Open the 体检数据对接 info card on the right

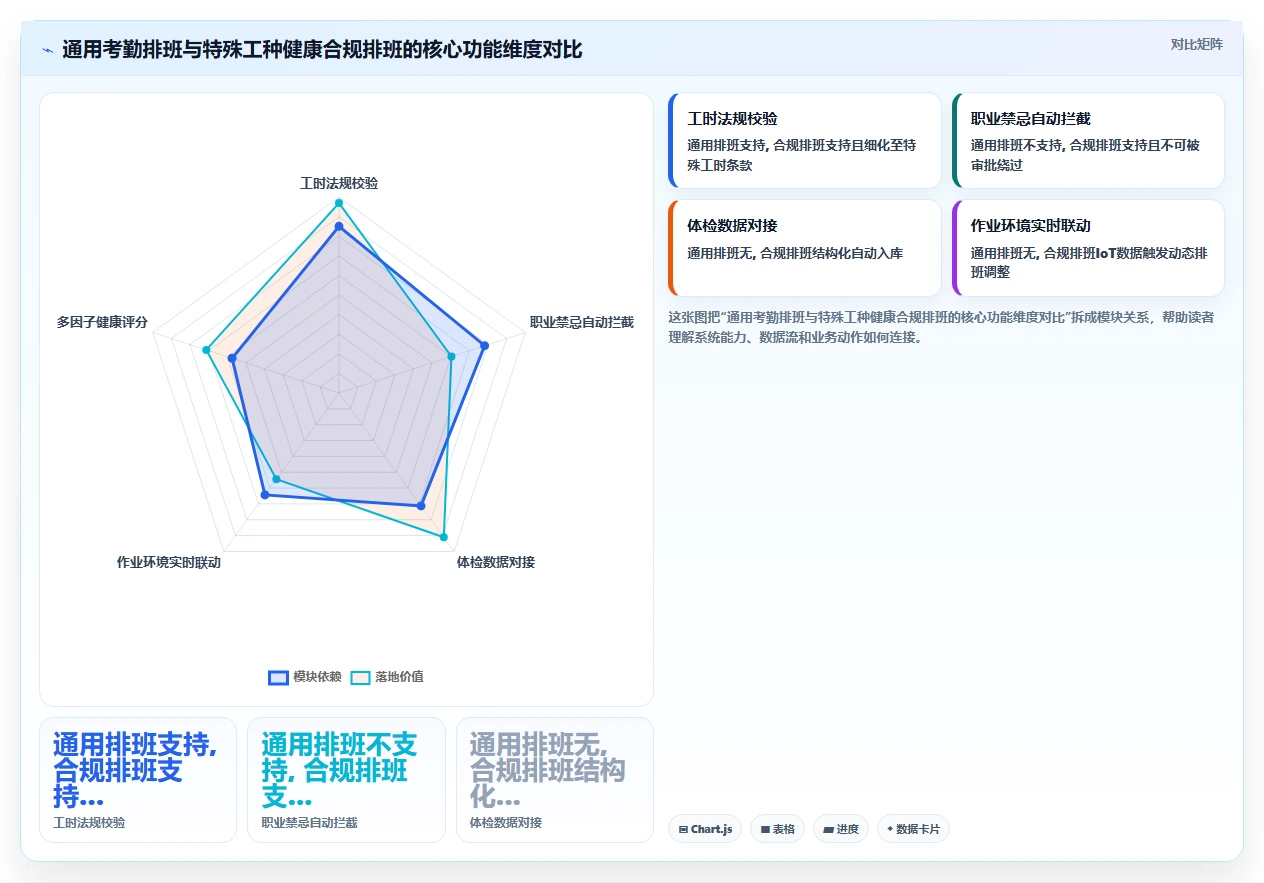pos(805,248)
